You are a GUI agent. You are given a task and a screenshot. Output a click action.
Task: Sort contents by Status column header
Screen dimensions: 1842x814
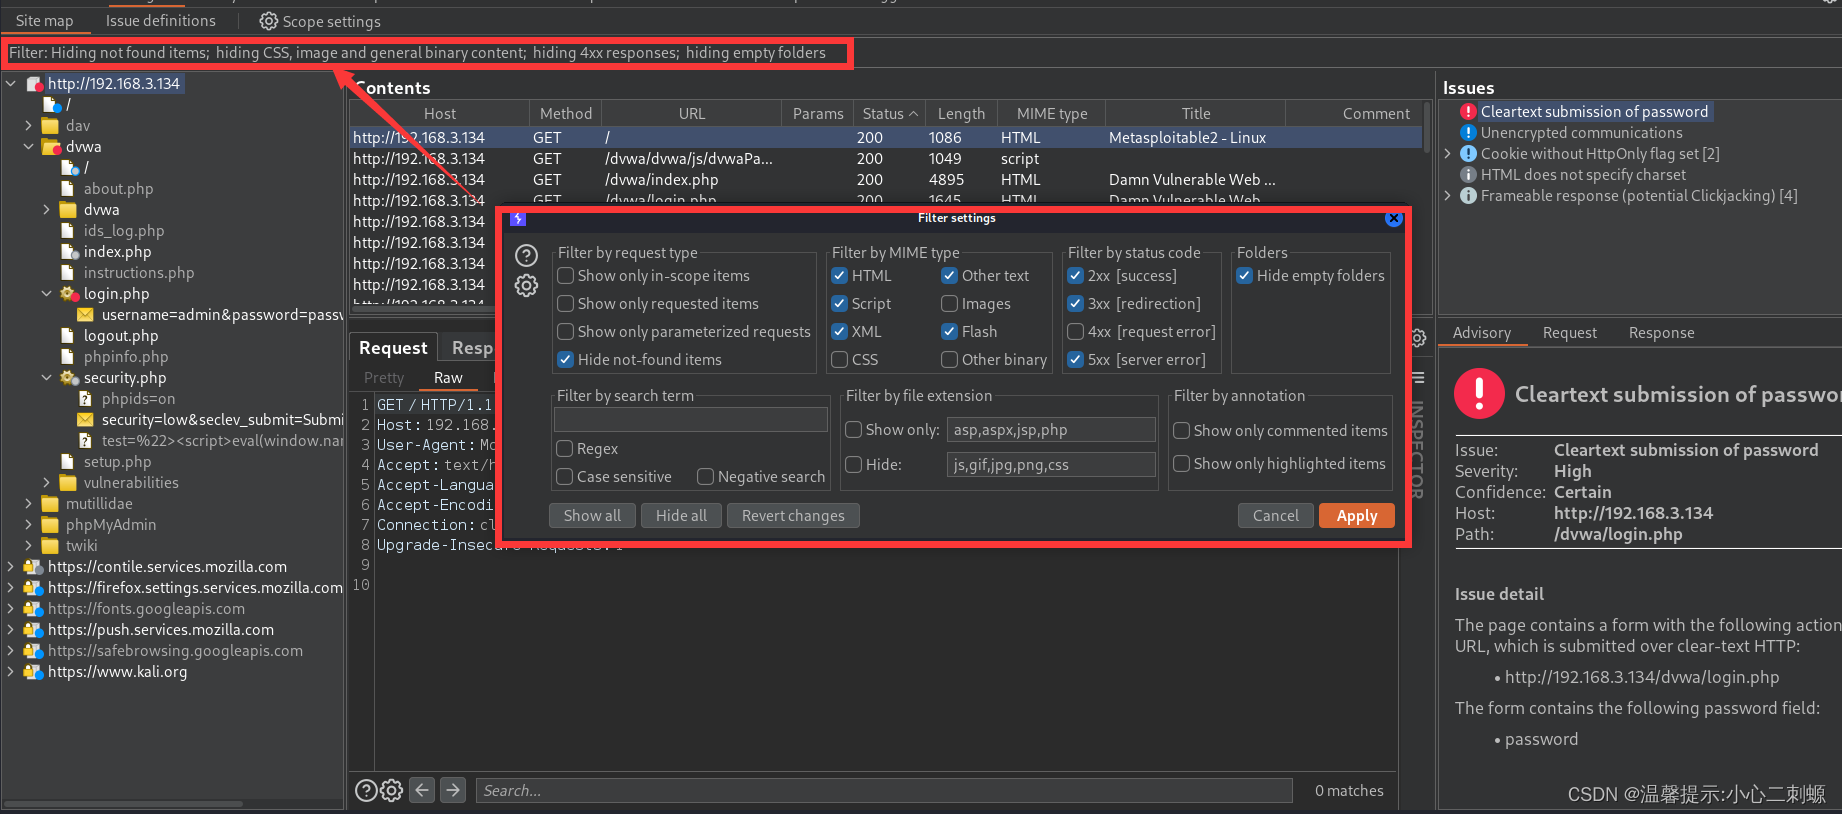pos(890,114)
